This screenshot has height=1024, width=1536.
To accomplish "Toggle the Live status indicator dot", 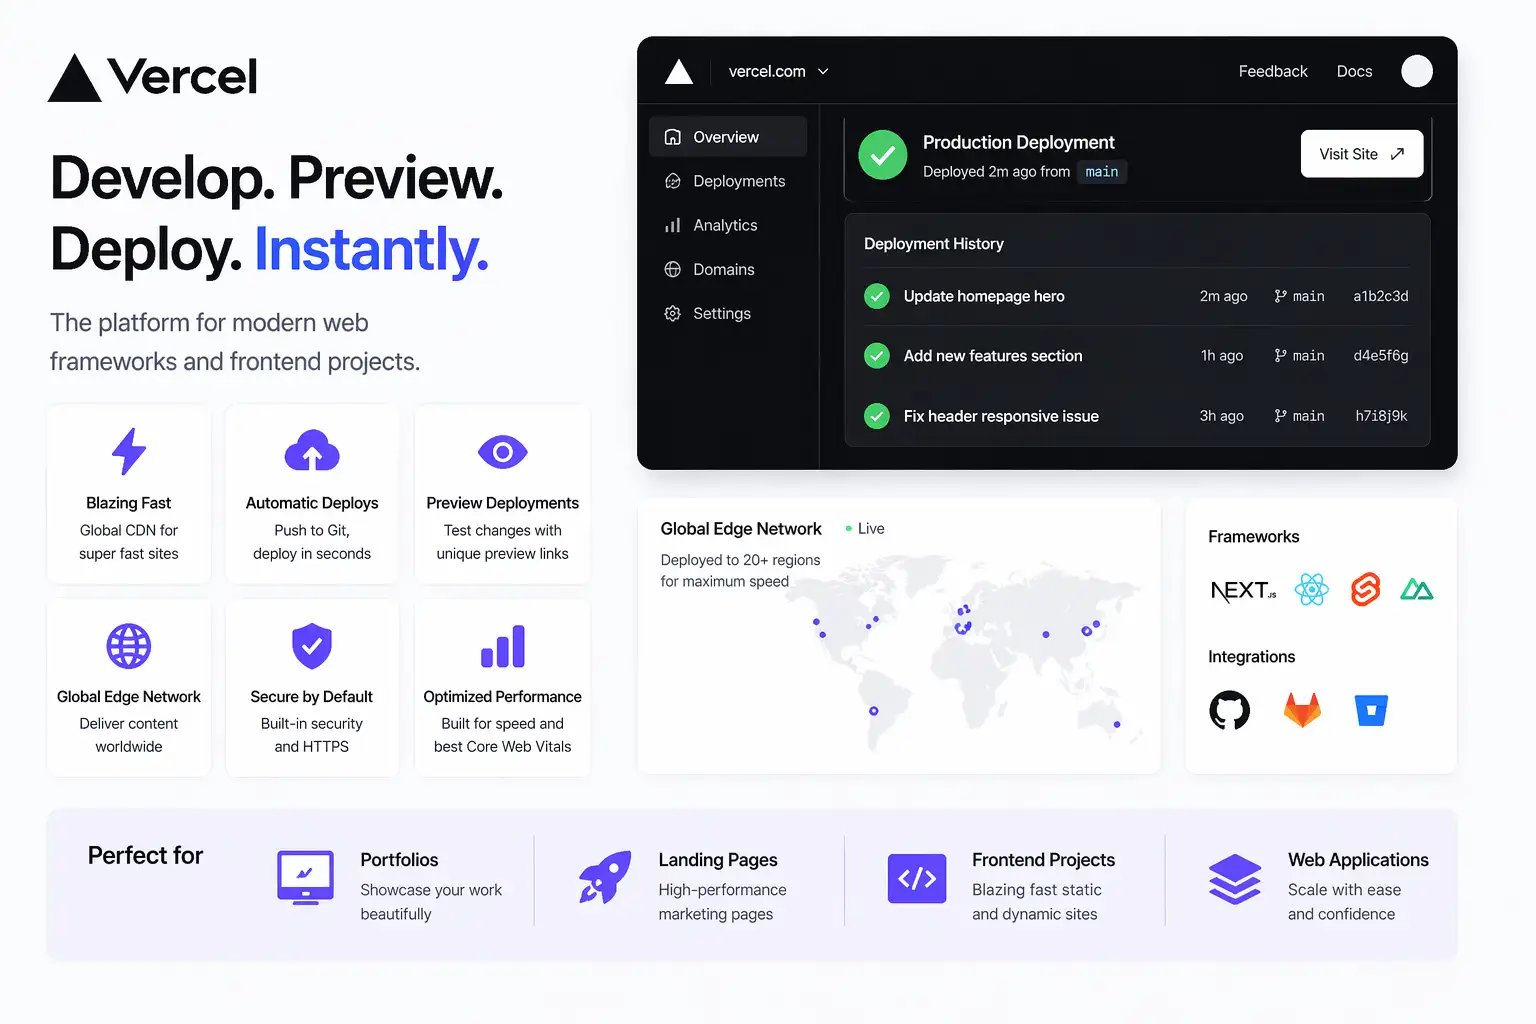I will point(849,528).
